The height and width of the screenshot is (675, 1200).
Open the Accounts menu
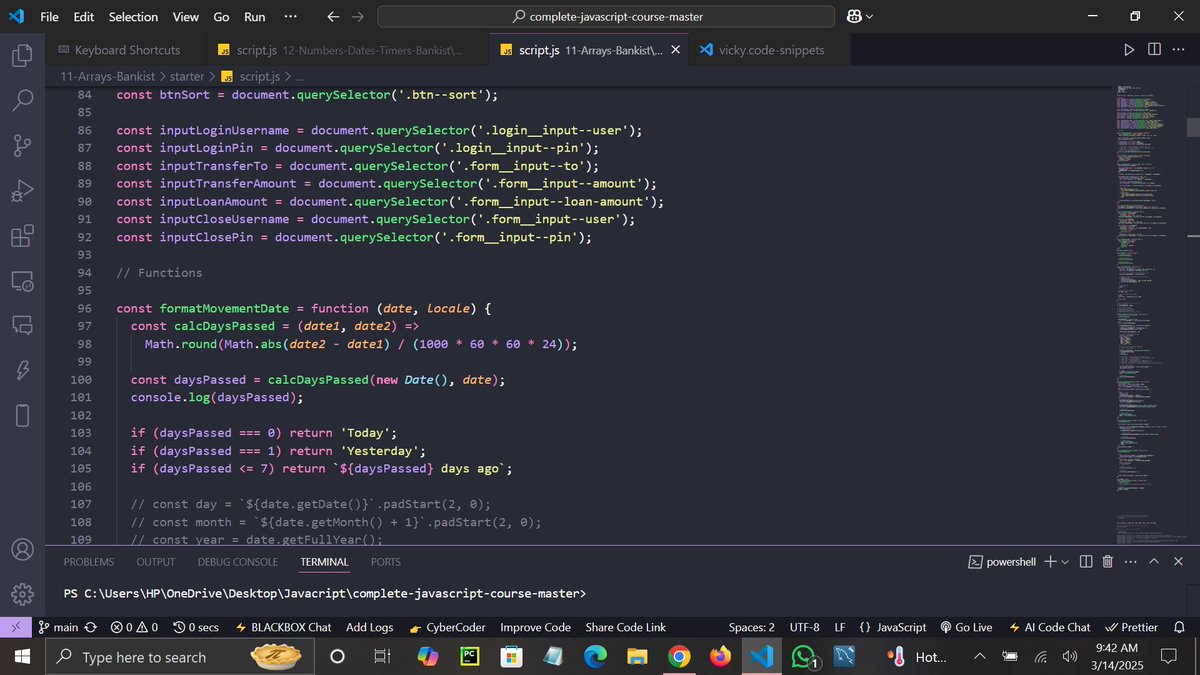point(22,550)
